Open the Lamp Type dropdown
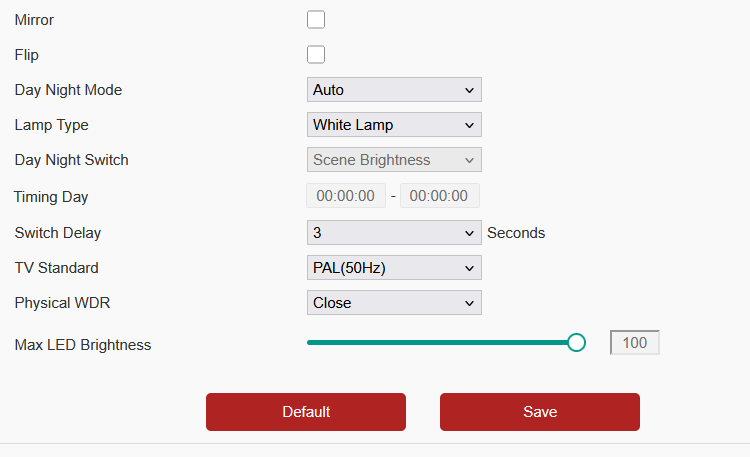This screenshot has height=457, width=750. tap(394, 124)
